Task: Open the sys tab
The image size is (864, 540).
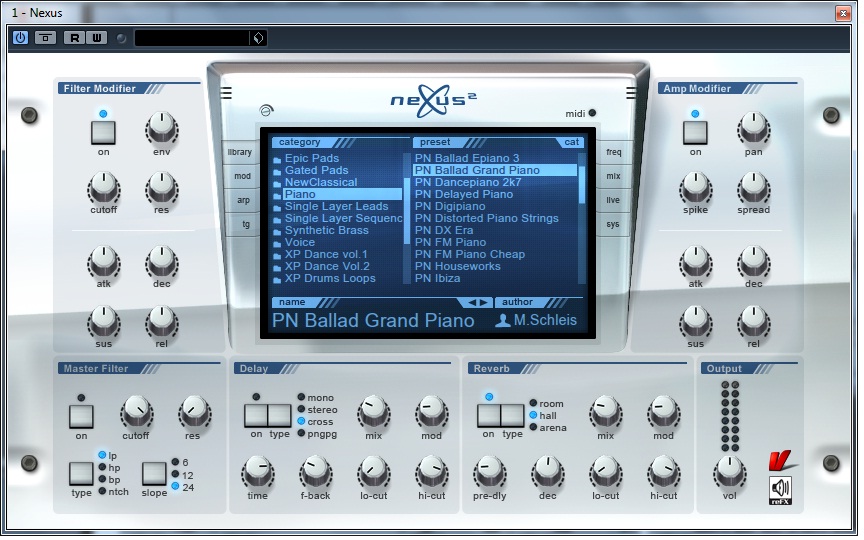Action: click(x=613, y=224)
